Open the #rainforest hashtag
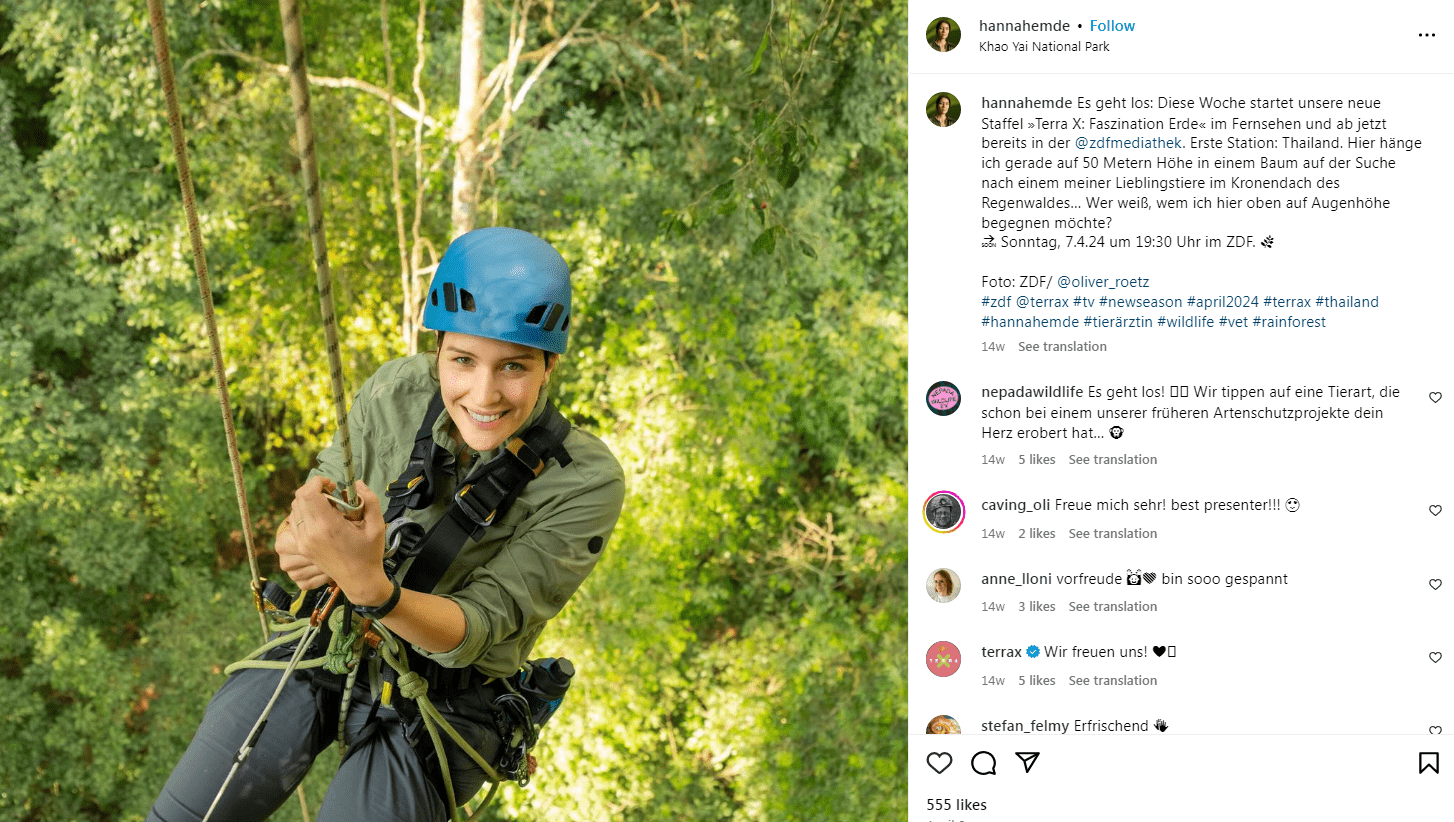The image size is (1454, 822). (x=1288, y=322)
